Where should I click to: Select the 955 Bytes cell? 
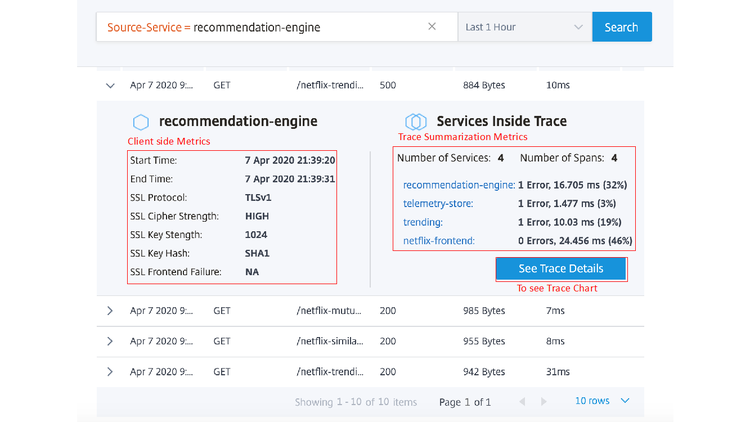[x=484, y=341]
